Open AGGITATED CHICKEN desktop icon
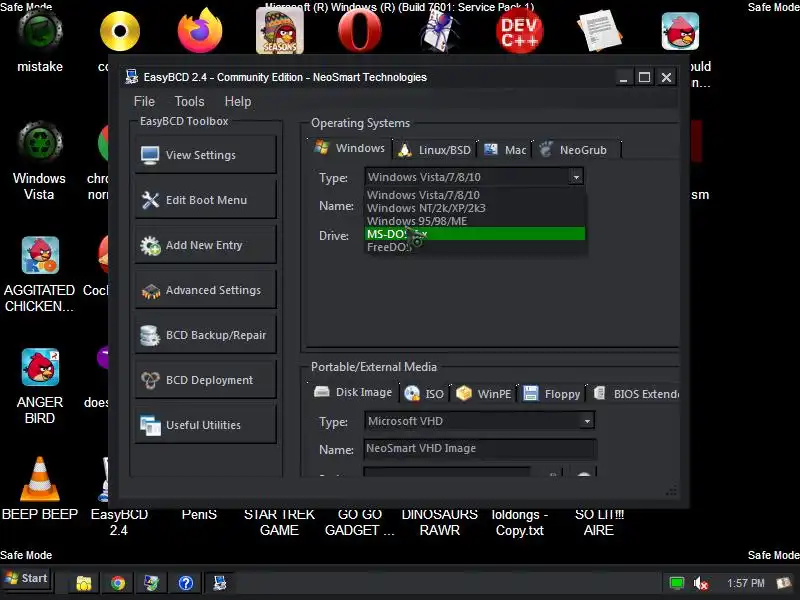The image size is (800, 600). [40, 274]
